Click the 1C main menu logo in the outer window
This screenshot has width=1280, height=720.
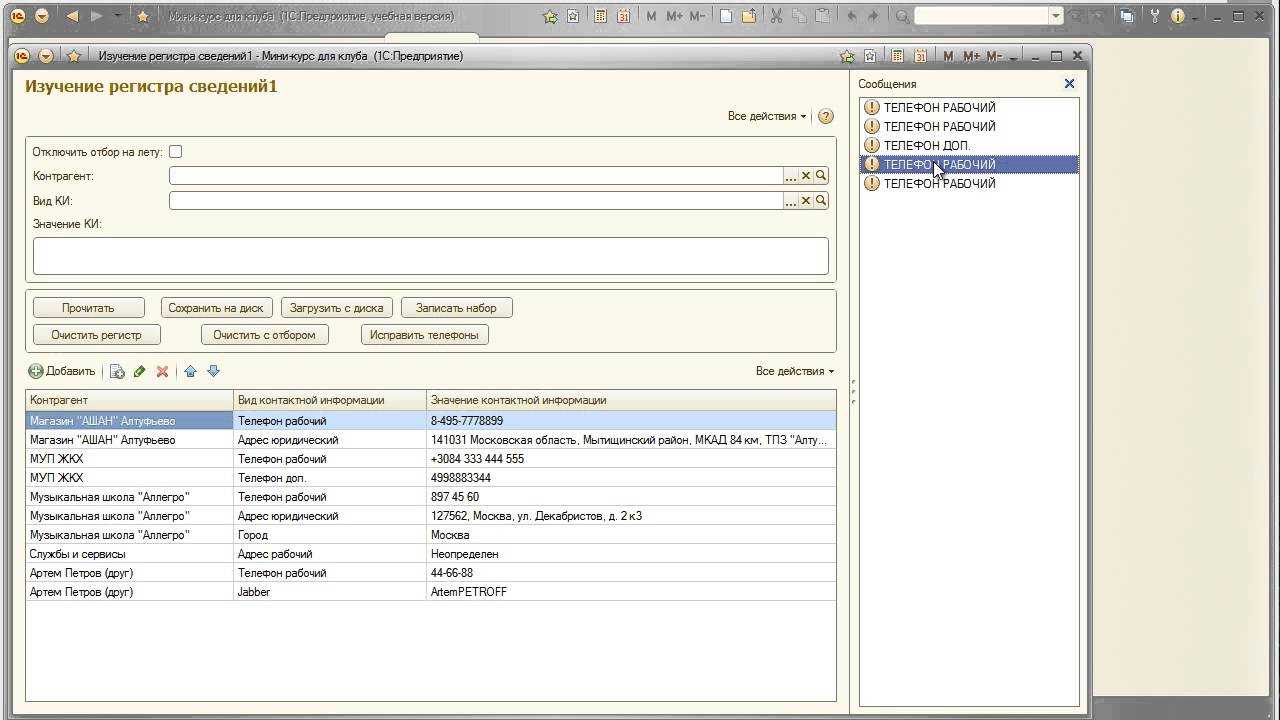point(18,16)
